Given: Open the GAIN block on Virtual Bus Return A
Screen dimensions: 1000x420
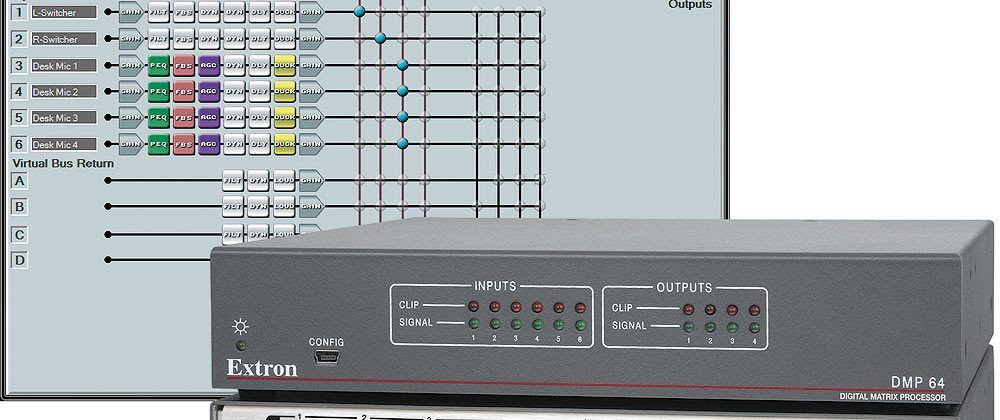Looking at the screenshot, I should 311,181.
